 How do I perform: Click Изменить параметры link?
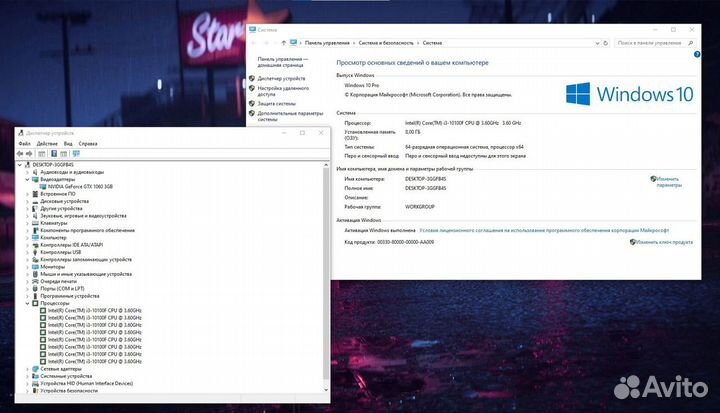tap(669, 182)
